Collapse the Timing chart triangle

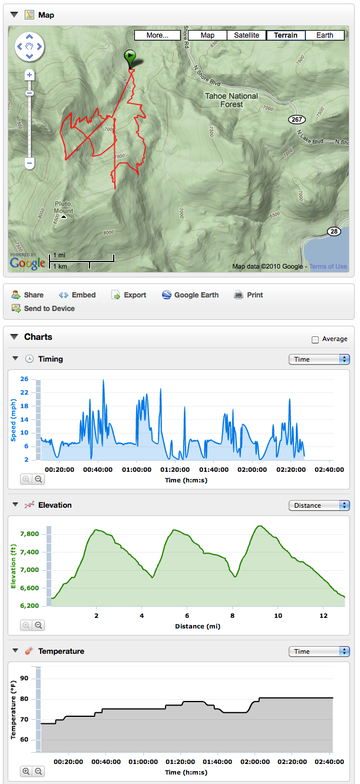[15, 358]
